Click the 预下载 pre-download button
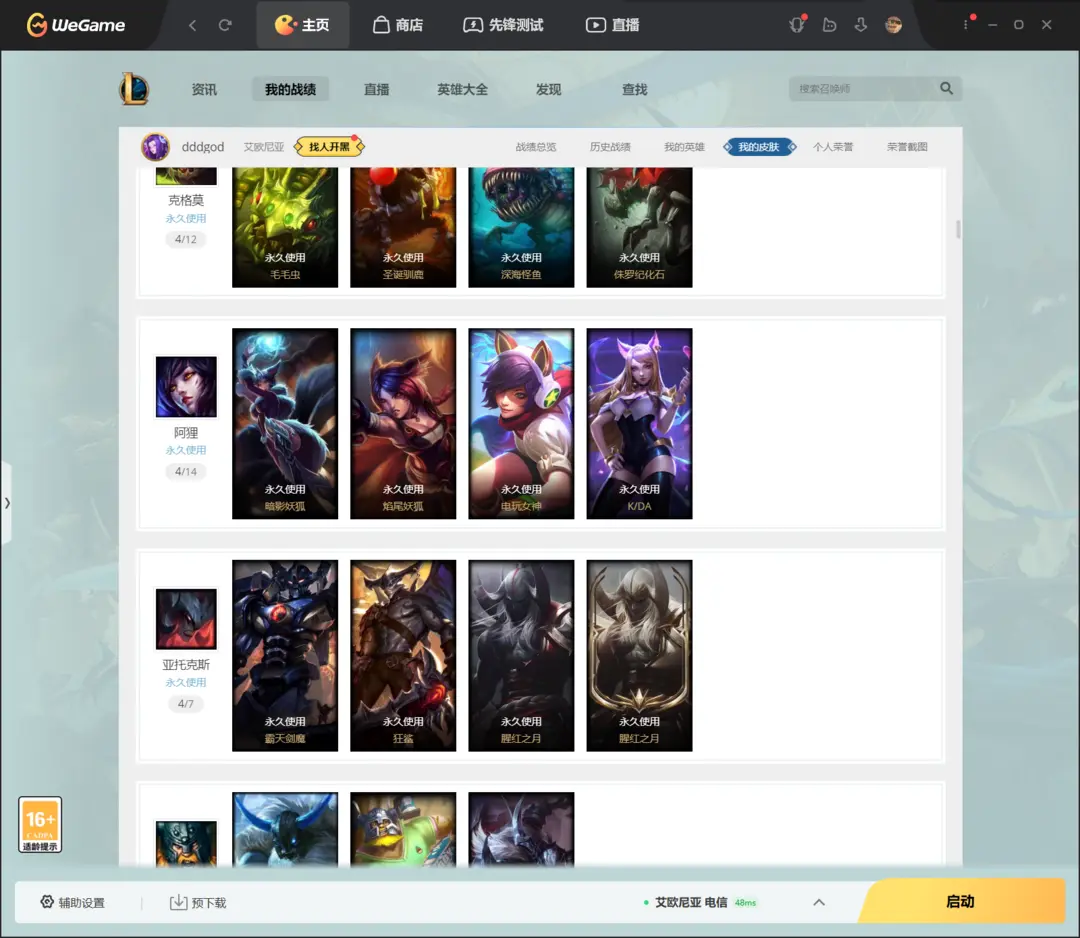1080x938 pixels. click(x=198, y=902)
